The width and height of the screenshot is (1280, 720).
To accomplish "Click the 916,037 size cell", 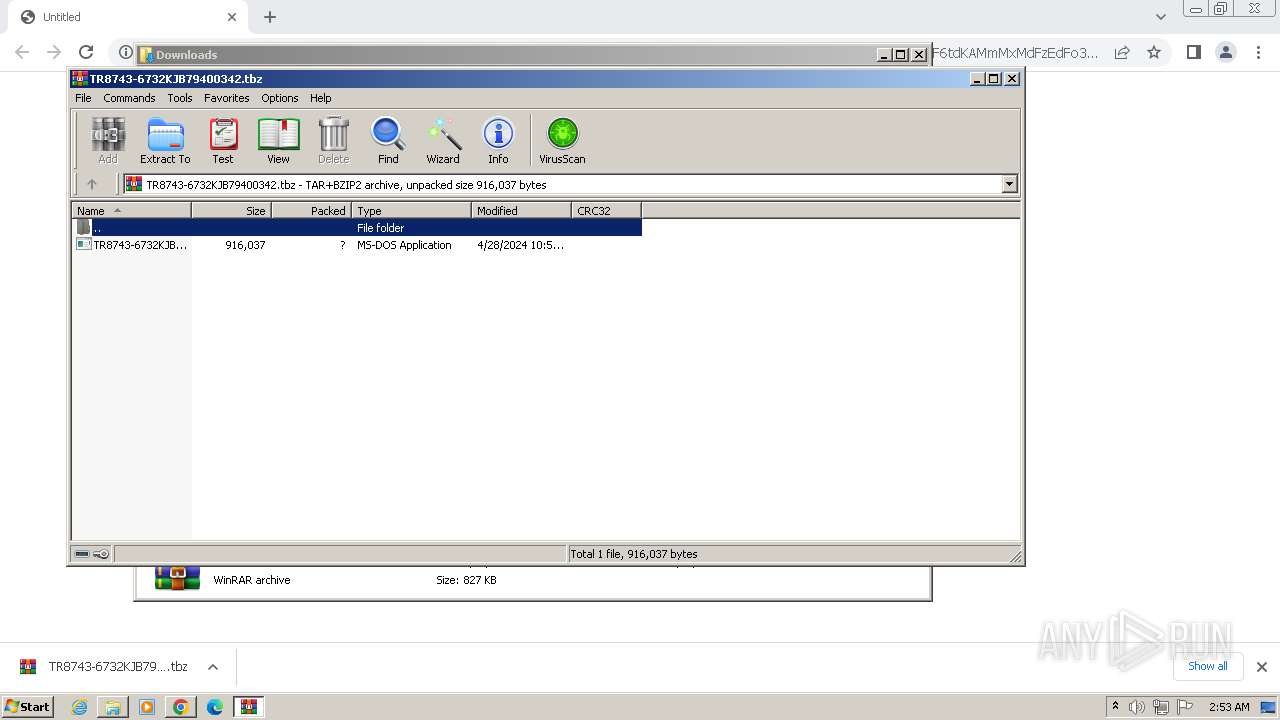I will point(245,245).
